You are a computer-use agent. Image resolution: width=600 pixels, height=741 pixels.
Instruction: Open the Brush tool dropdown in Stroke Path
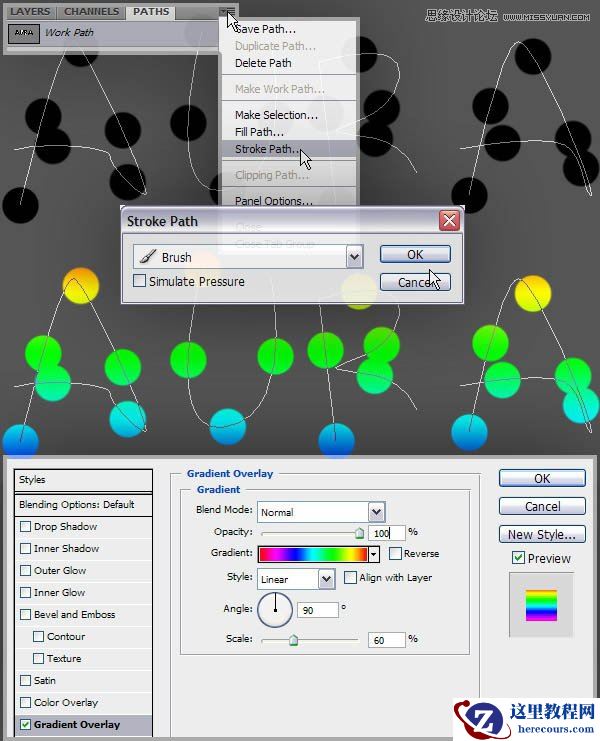pyautogui.click(x=354, y=257)
